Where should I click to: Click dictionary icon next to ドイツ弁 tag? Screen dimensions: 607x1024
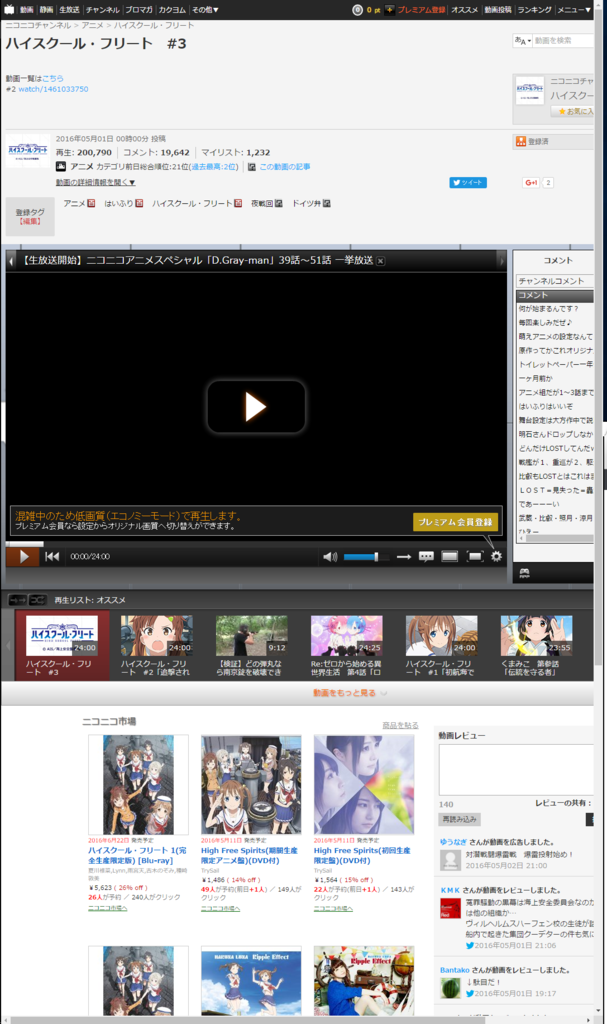click(327, 203)
